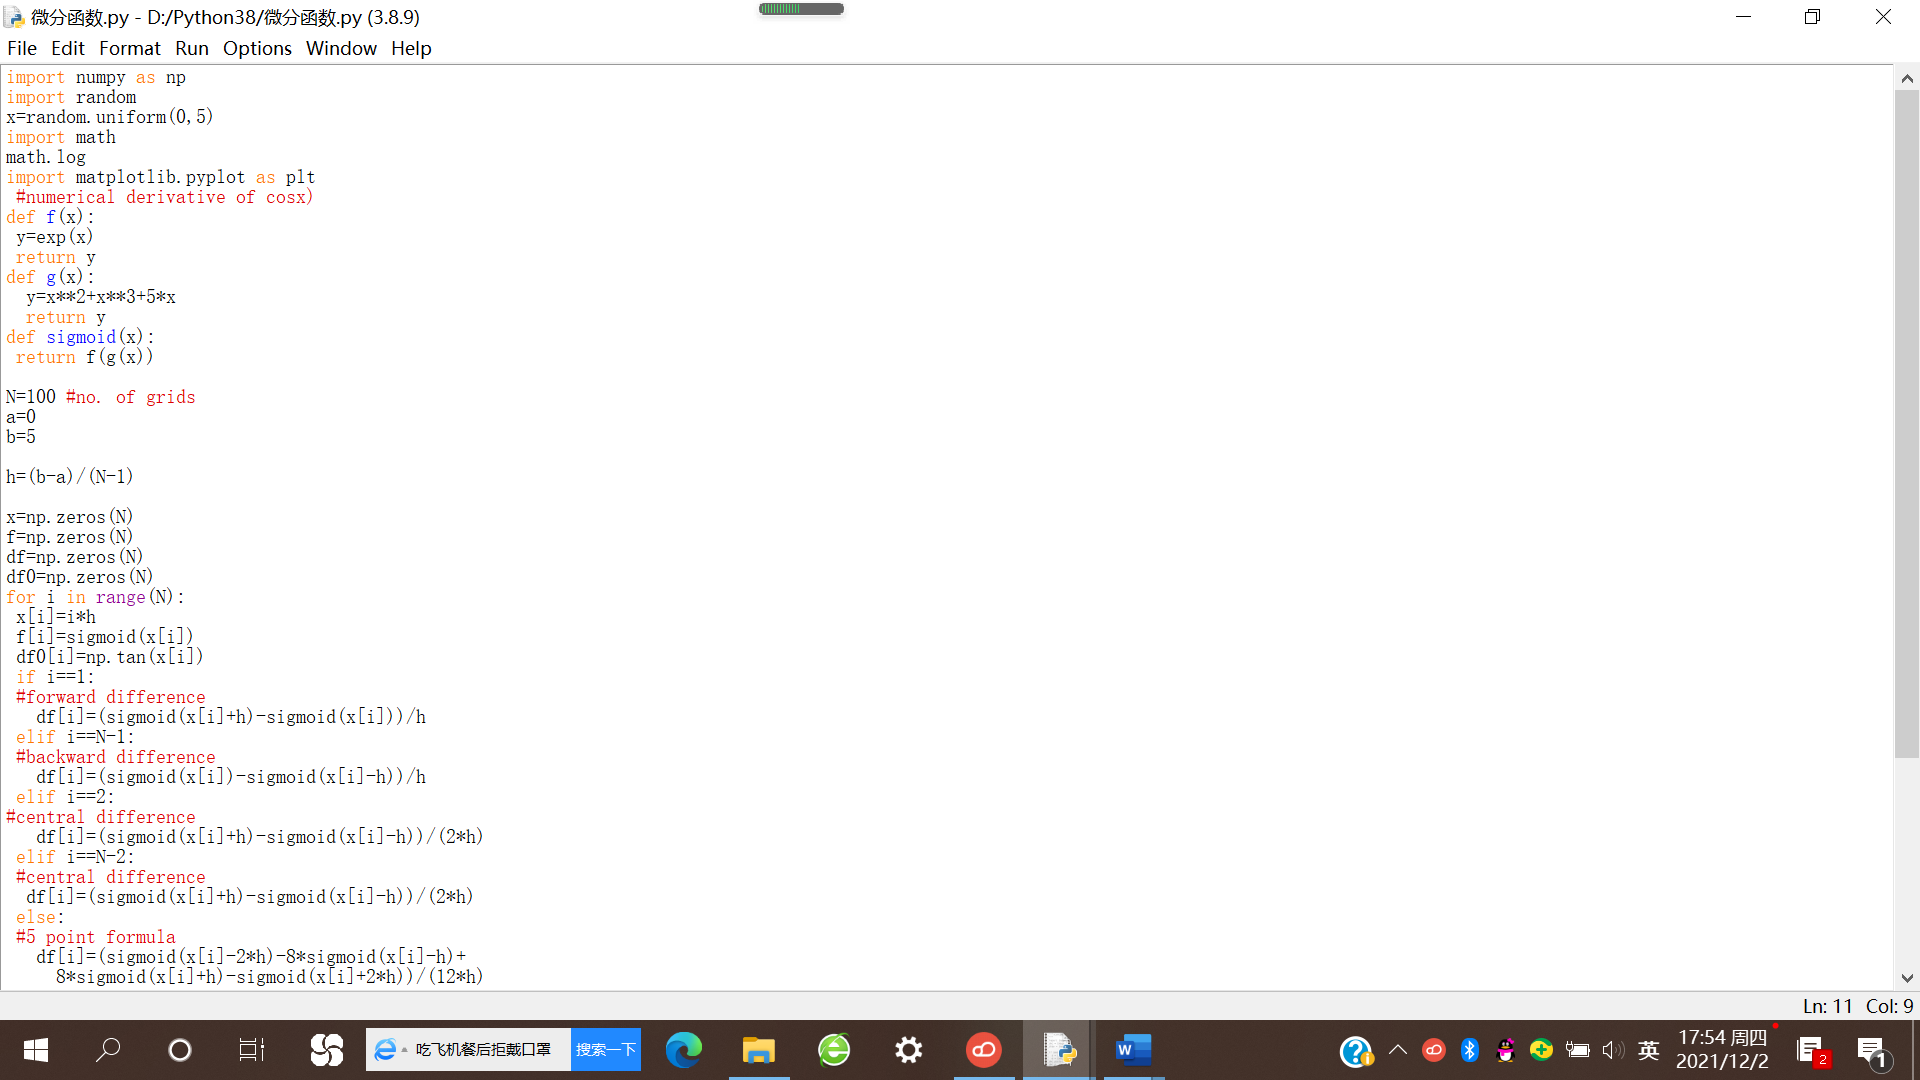Click on 'elif i==N-2:' line

[75, 857]
